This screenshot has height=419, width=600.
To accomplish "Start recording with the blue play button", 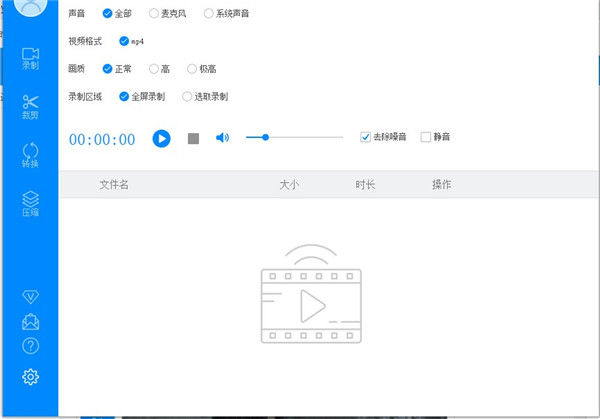I will coord(161,138).
